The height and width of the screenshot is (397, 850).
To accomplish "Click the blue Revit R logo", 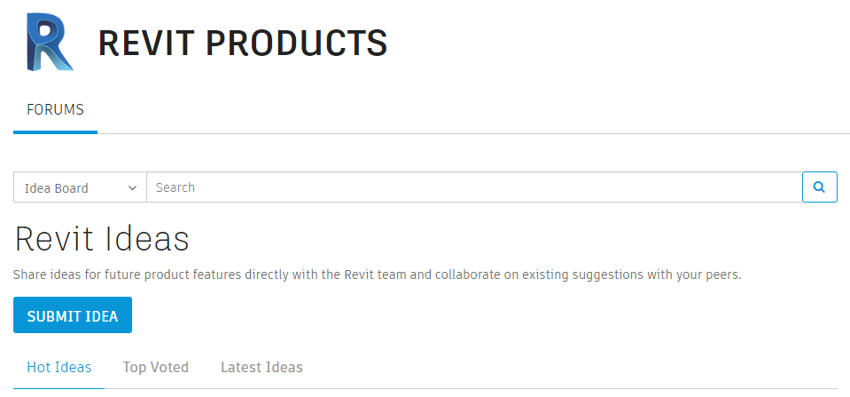I will 49,42.
